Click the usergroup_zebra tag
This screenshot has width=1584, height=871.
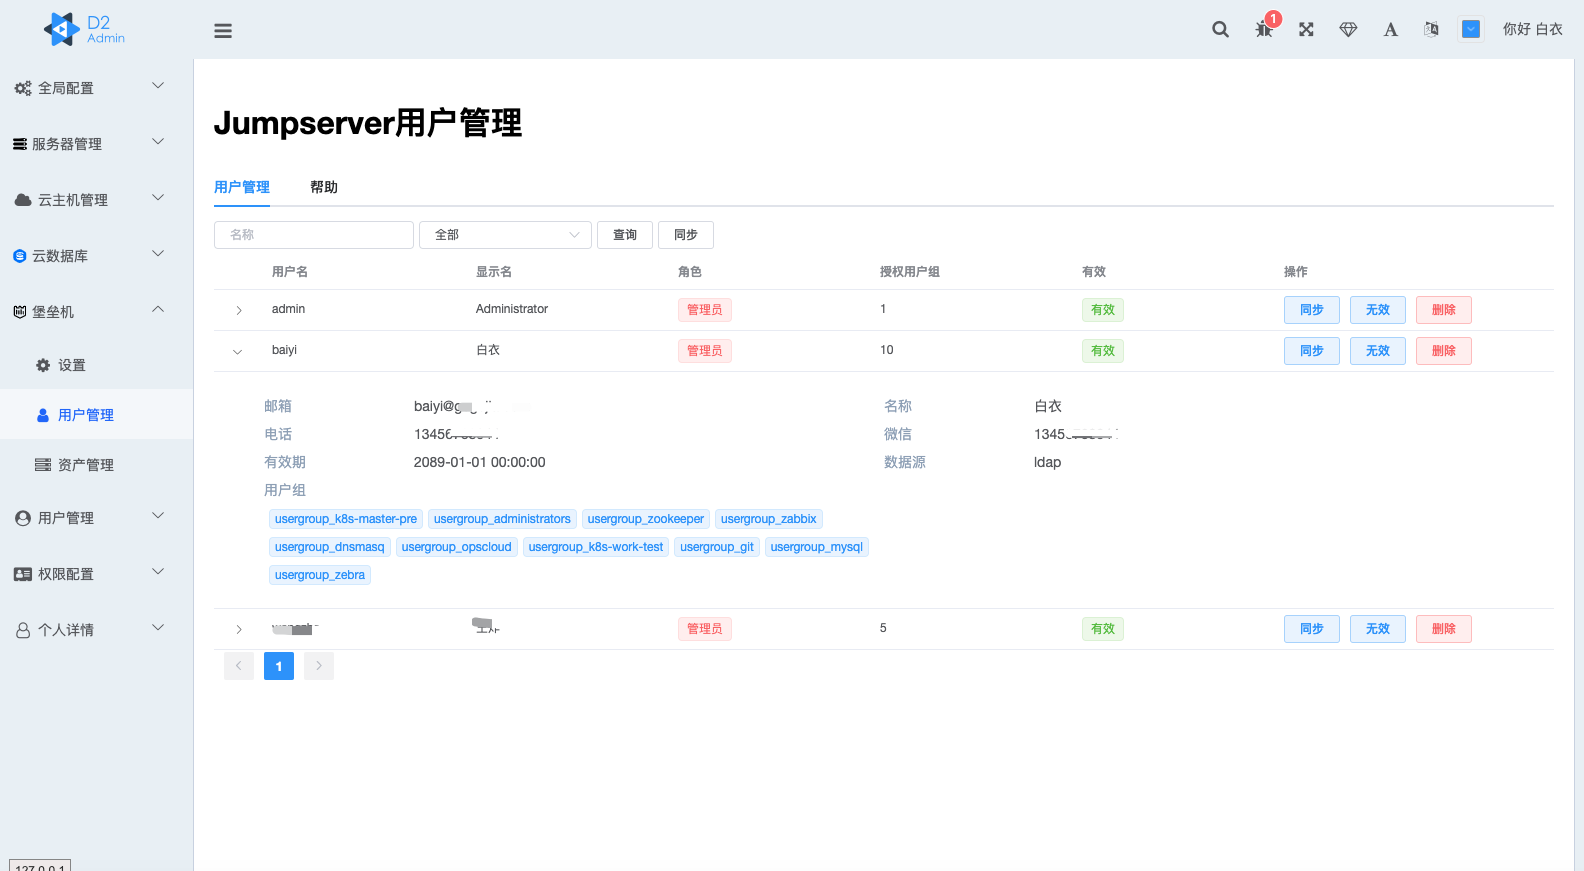320,575
